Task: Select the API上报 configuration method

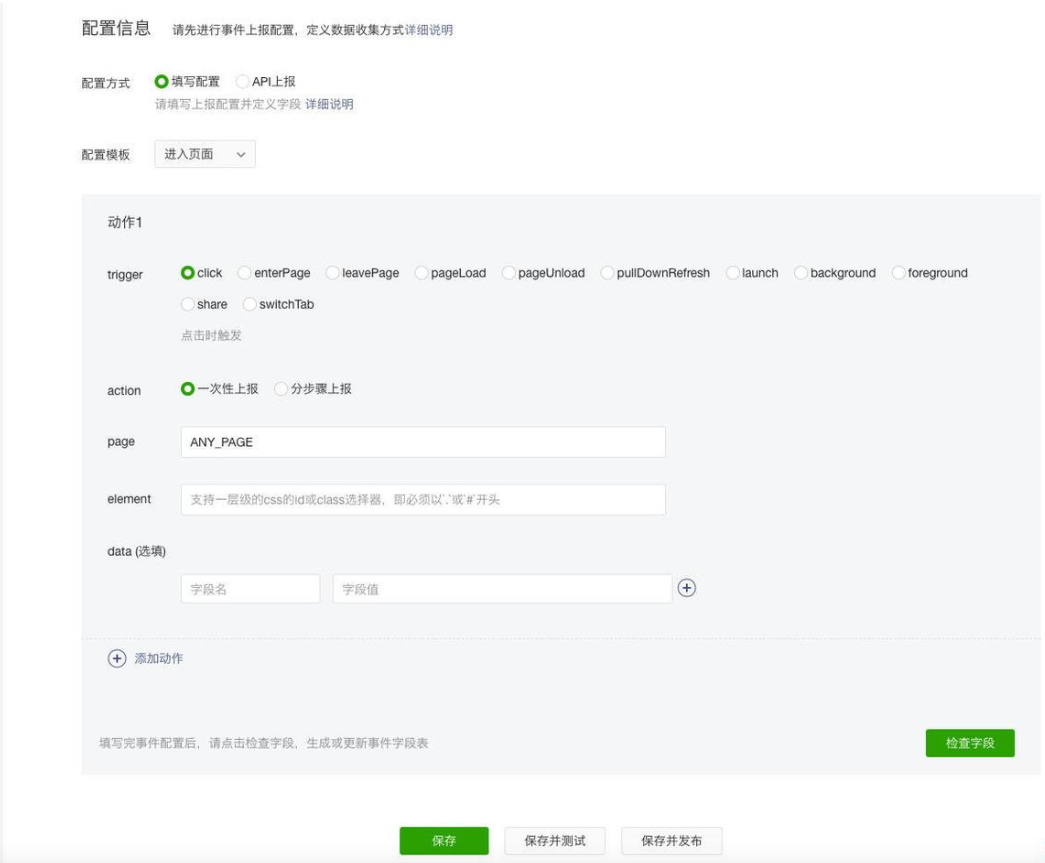Action: (243, 83)
